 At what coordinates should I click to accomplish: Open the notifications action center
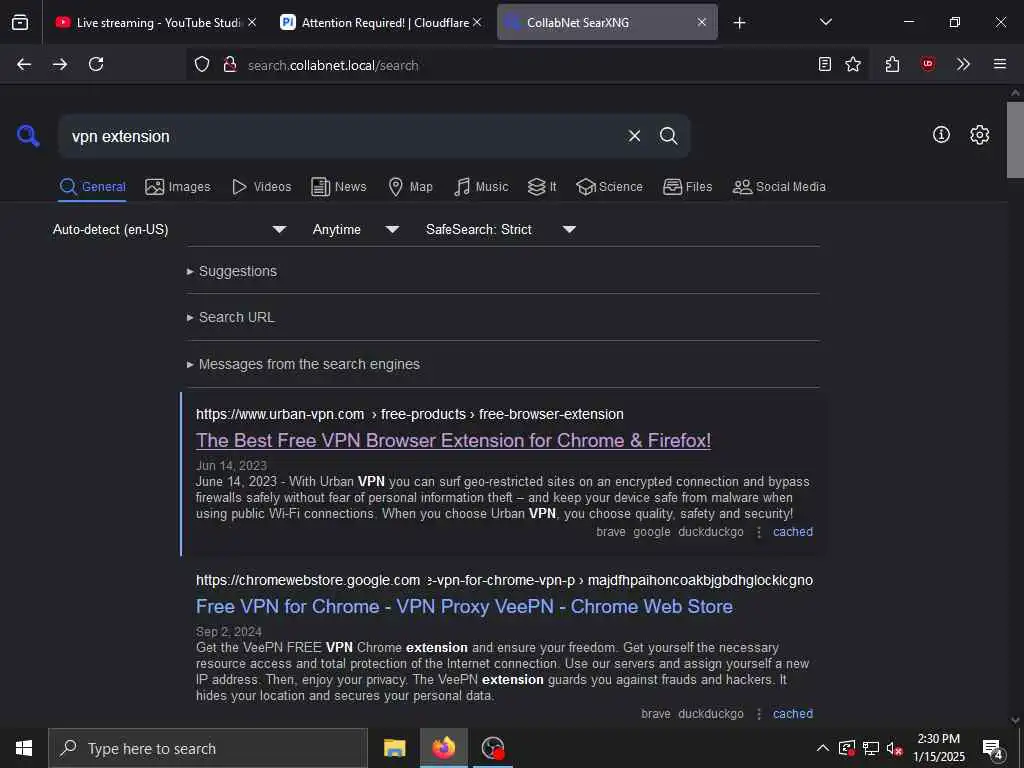click(992, 749)
